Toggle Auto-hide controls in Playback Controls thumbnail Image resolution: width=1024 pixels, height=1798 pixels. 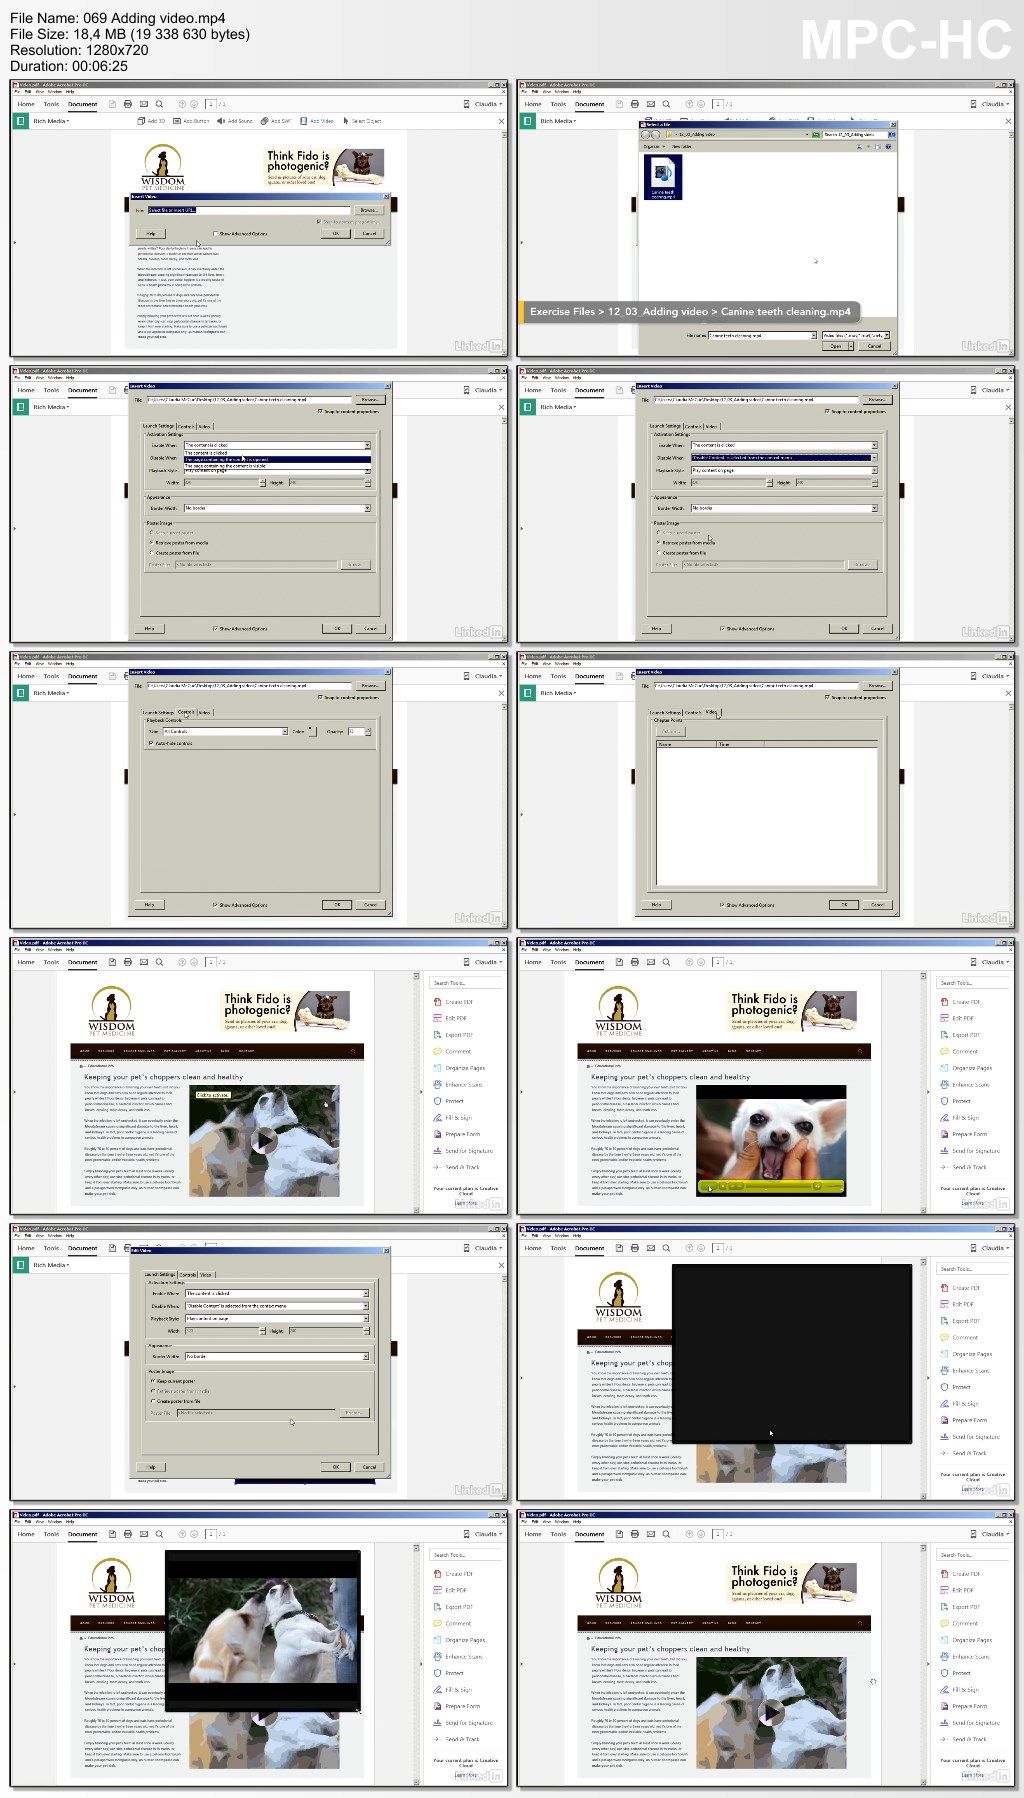tap(151, 743)
